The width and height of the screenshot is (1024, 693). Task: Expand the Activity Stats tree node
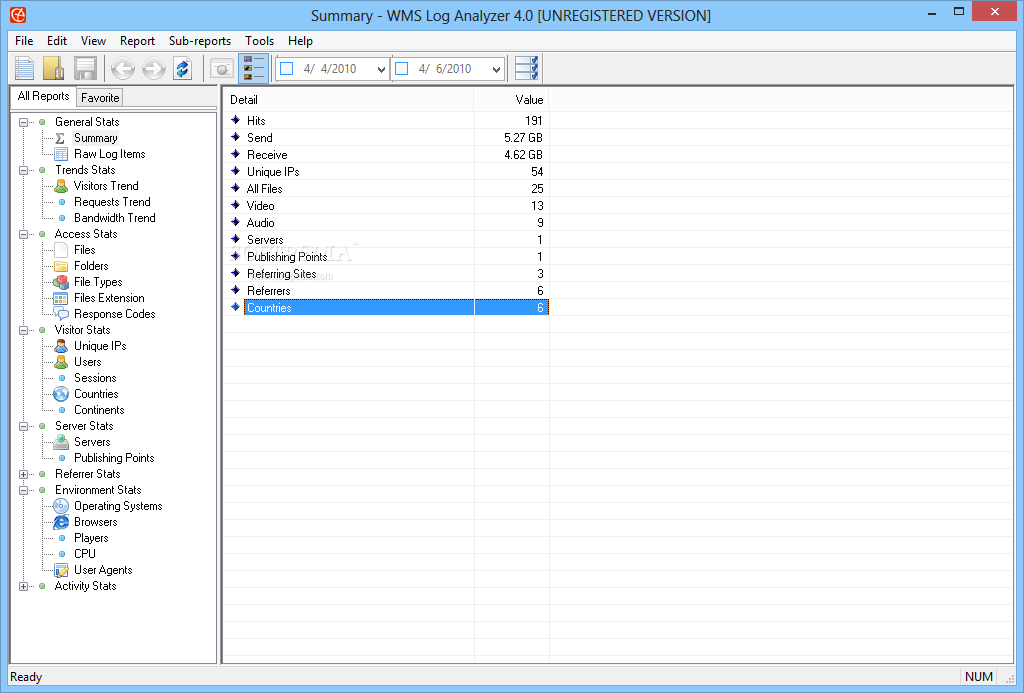pos(24,587)
